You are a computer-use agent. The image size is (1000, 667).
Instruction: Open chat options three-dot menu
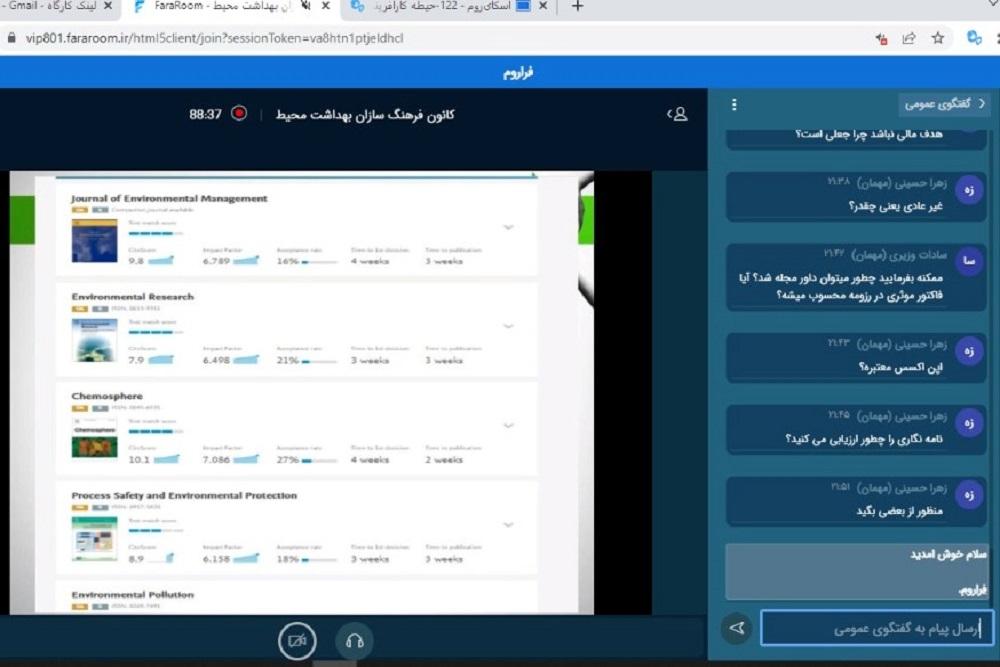[x=734, y=105]
